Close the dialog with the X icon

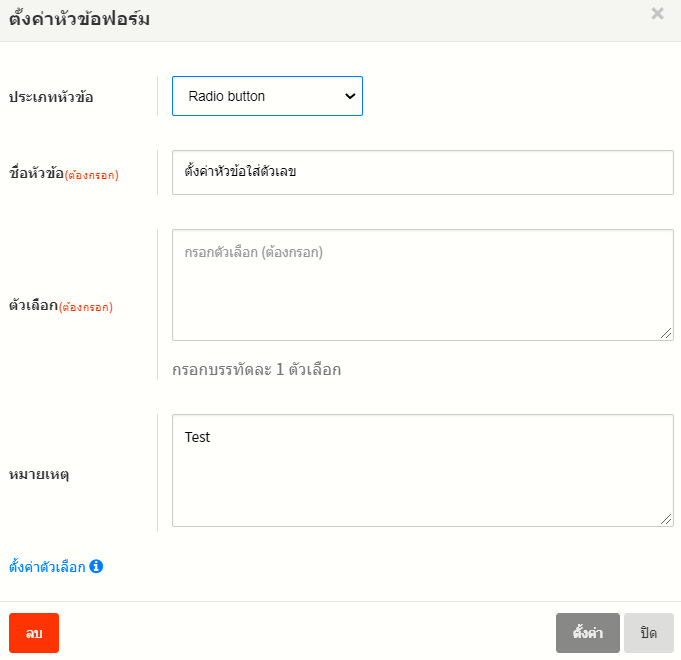pyautogui.click(x=657, y=14)
